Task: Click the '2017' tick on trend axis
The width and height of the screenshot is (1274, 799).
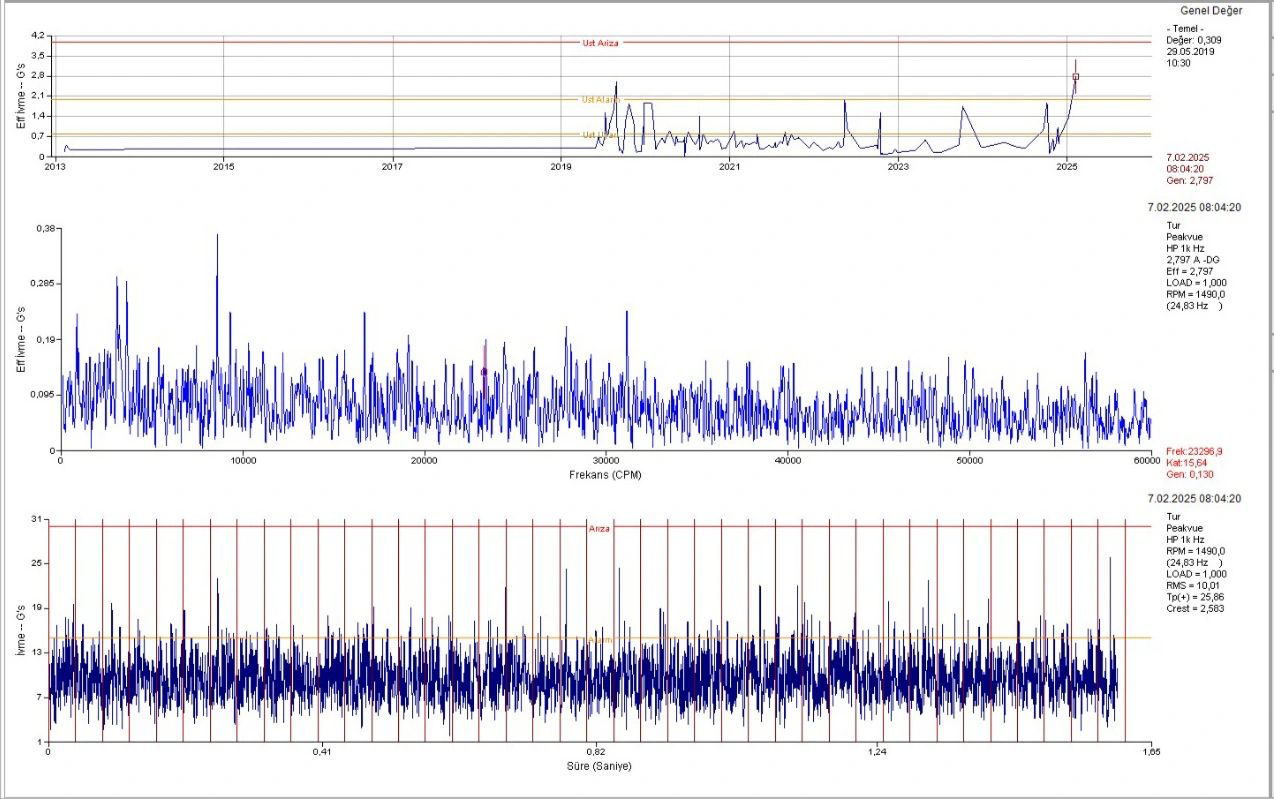Action: click(x=392, y=167)
